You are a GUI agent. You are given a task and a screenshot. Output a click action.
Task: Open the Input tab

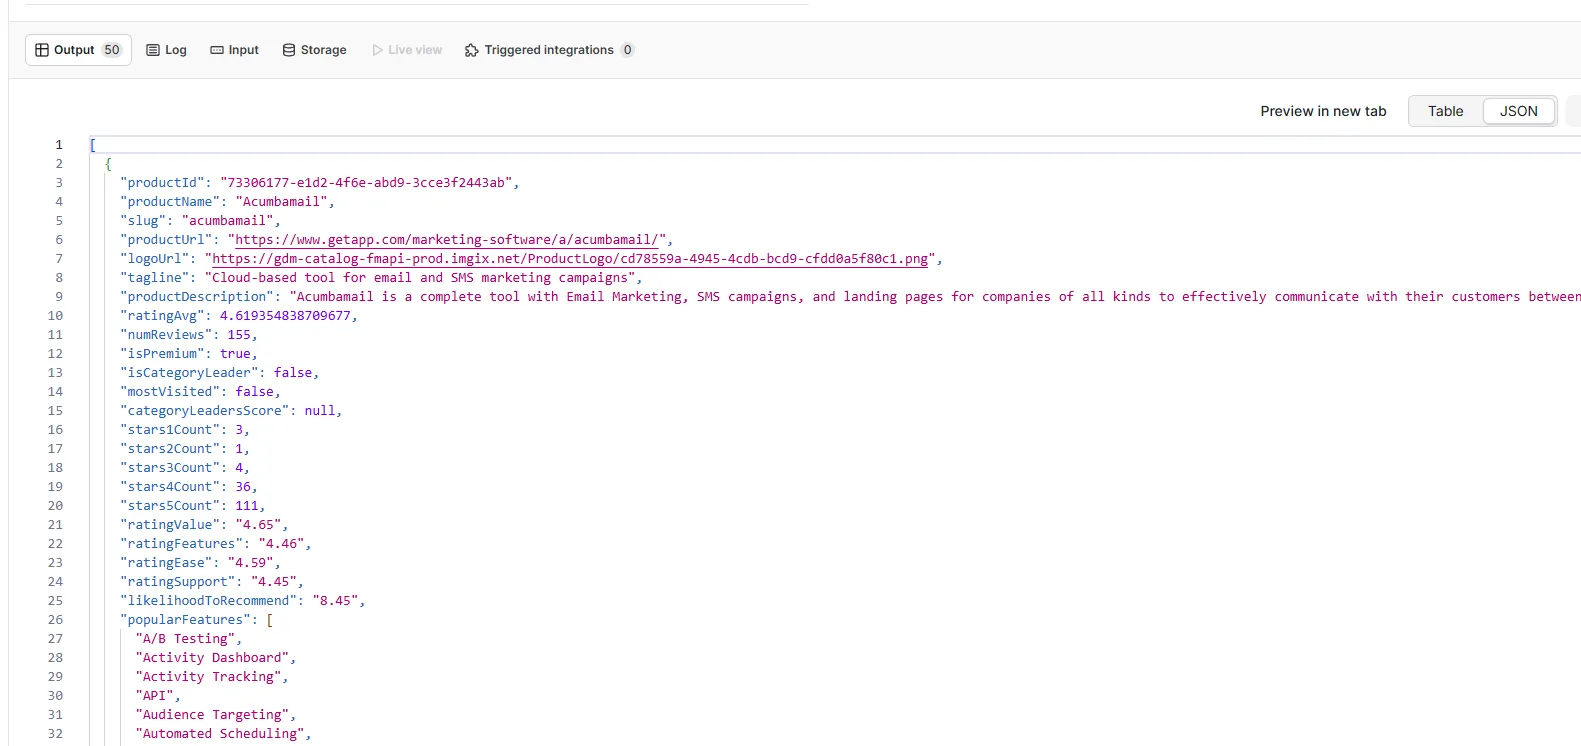(x=234, y=50)
